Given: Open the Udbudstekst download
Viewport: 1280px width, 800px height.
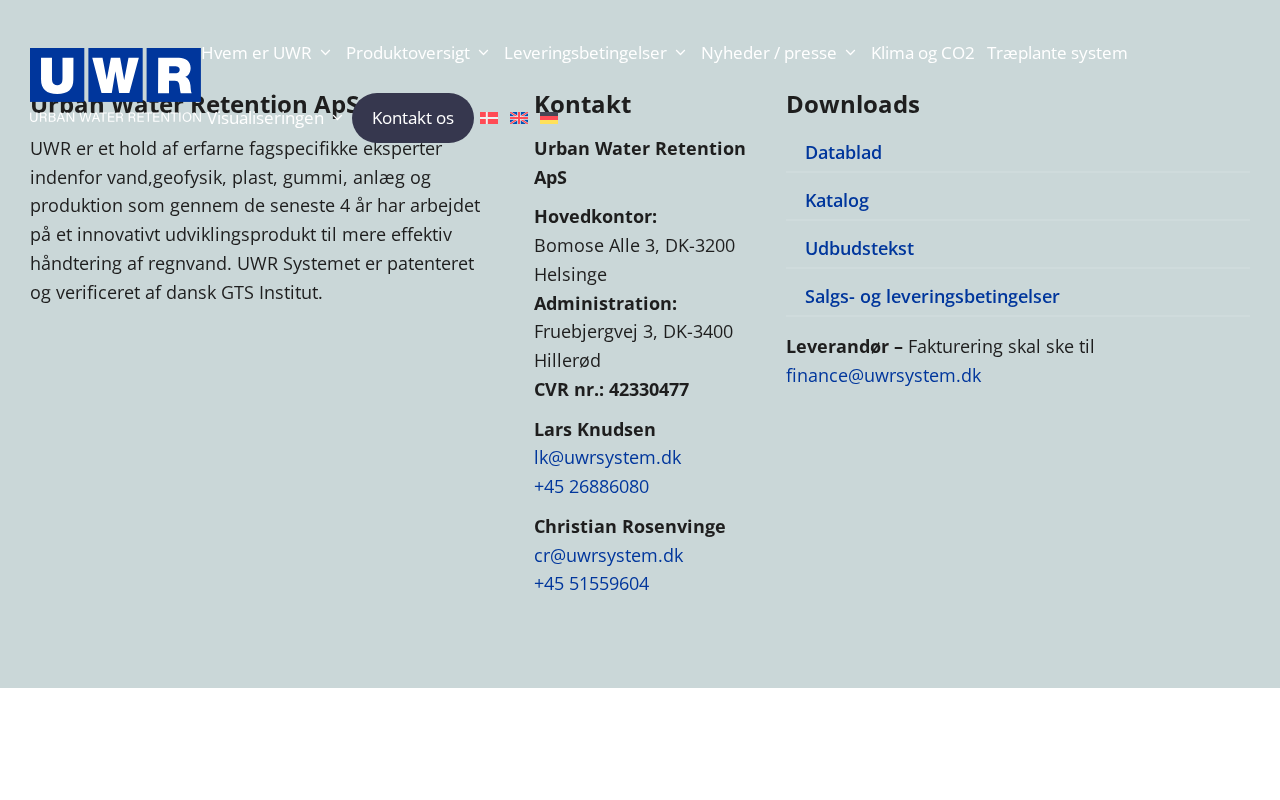Looking at the screenshot, I should (x=859, y=248).
